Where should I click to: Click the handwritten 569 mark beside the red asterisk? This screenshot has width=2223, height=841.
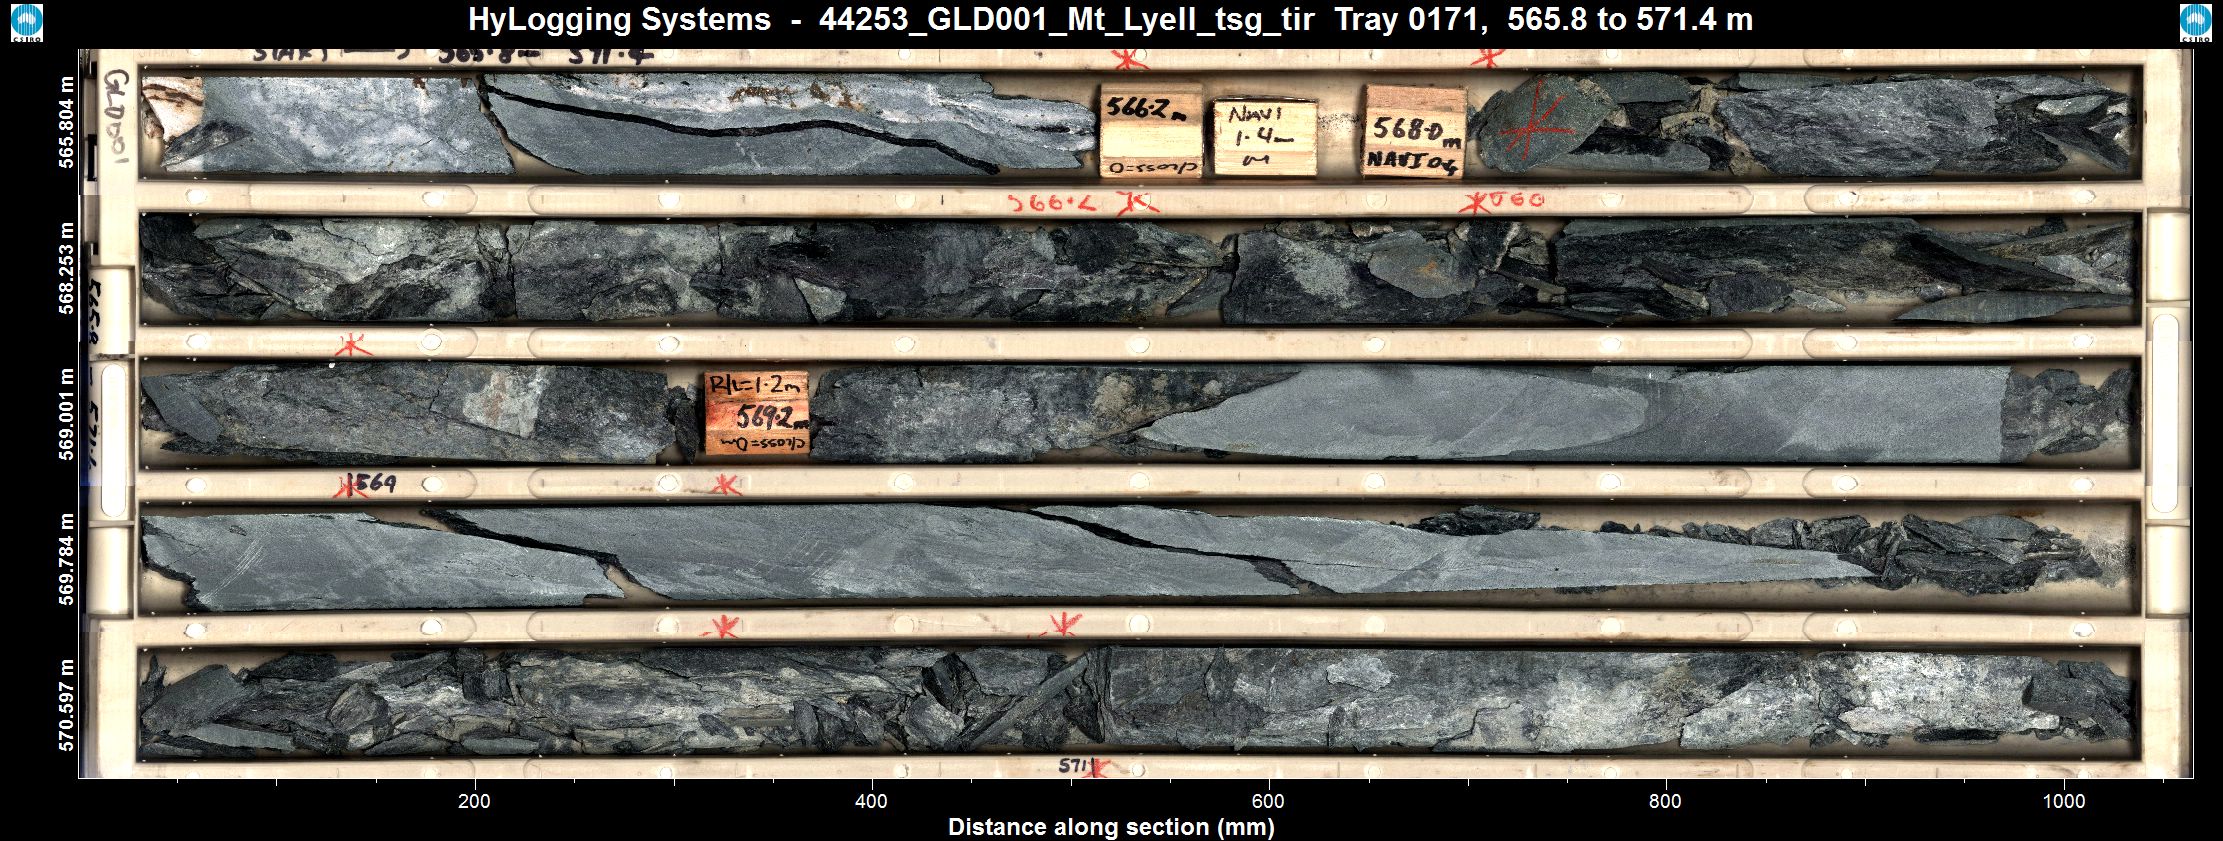(x=376, y=484)
